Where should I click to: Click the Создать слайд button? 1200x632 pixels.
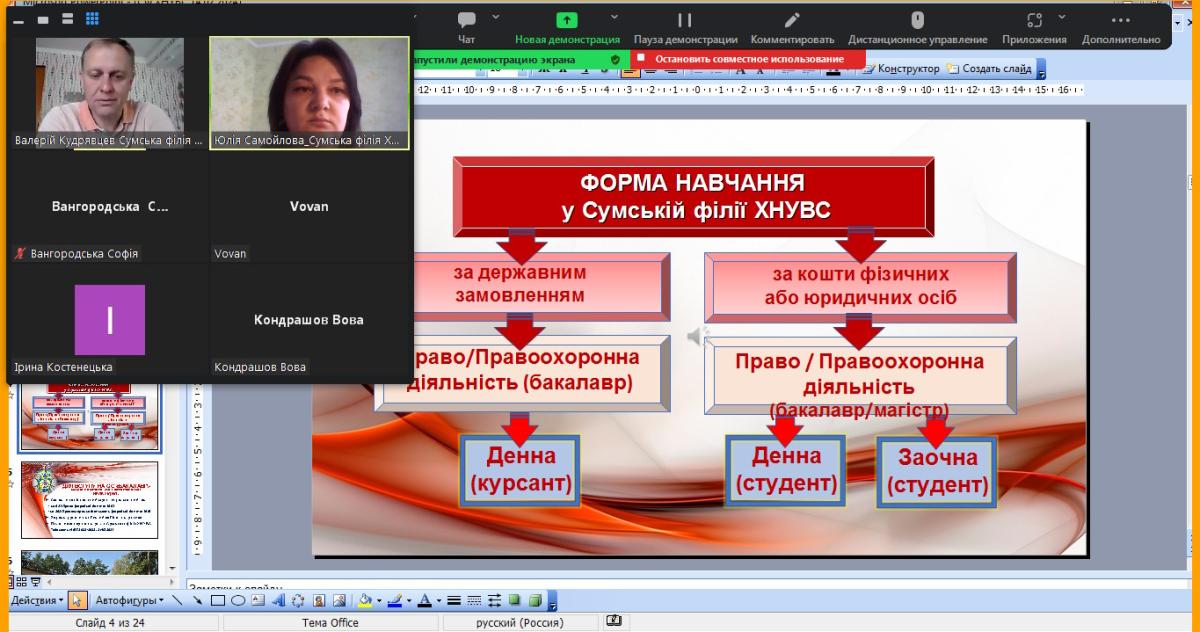(x=990, y=69)
